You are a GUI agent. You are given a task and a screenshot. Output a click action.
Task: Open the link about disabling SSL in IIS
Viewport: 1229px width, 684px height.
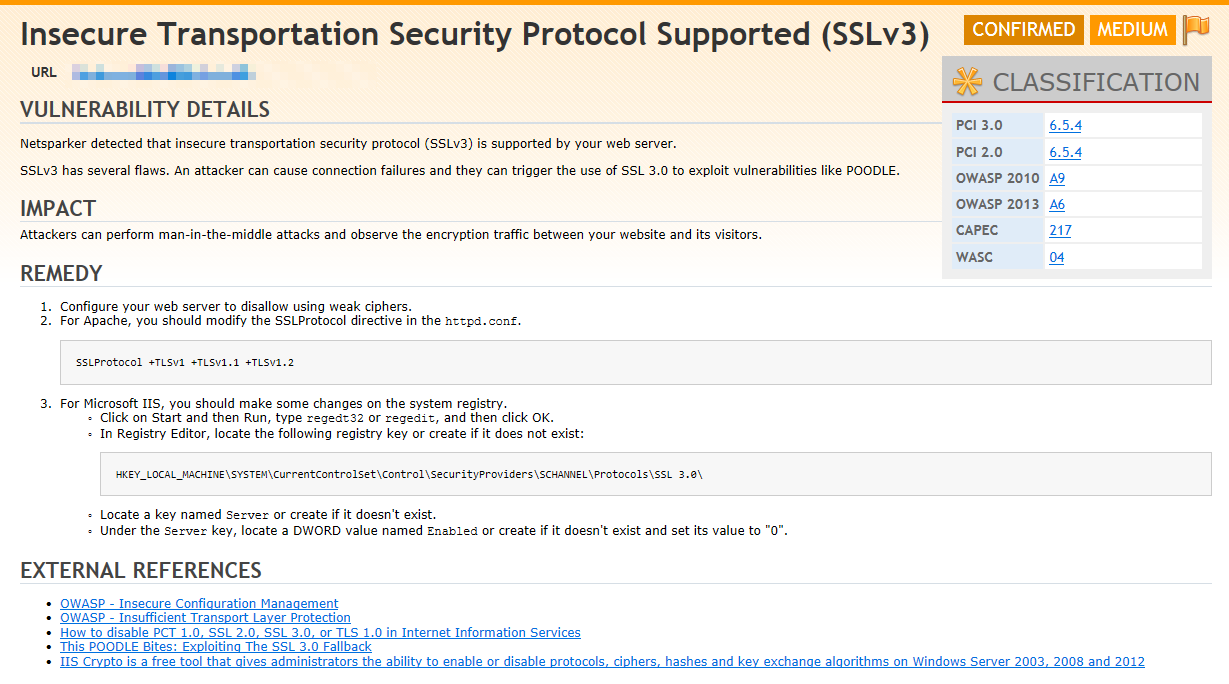(320, 632)
